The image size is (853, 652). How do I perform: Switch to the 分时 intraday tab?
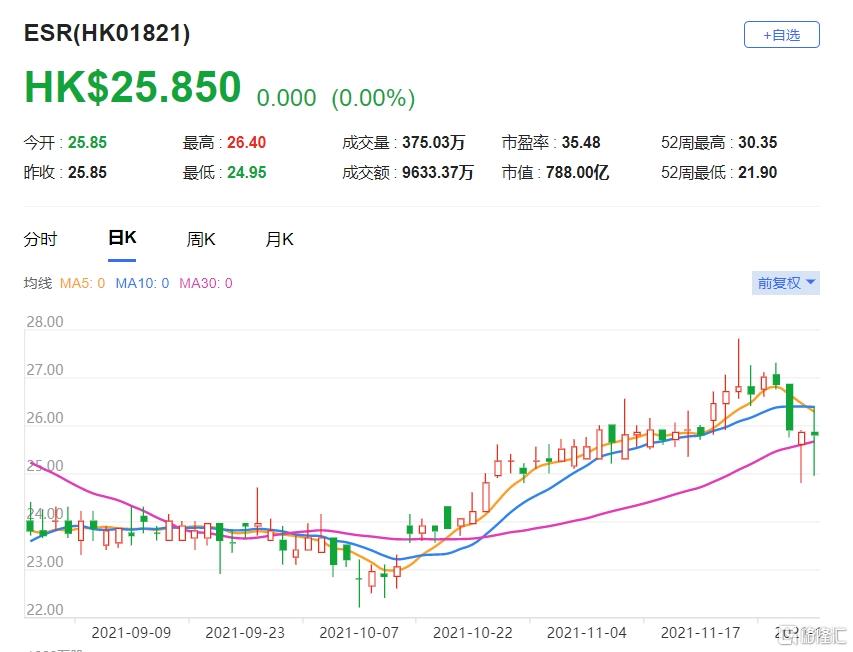(x=40, y=239)
